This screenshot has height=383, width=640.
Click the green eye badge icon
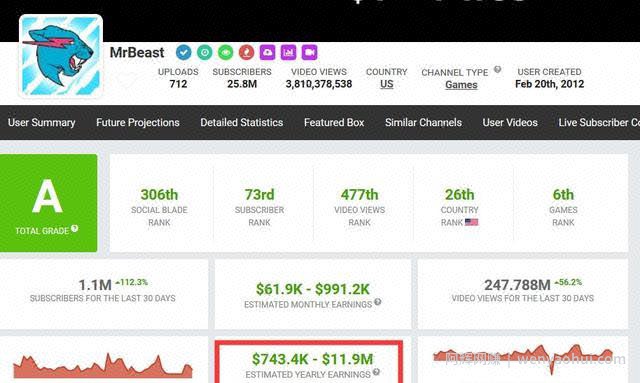click(x=225, y=52)
